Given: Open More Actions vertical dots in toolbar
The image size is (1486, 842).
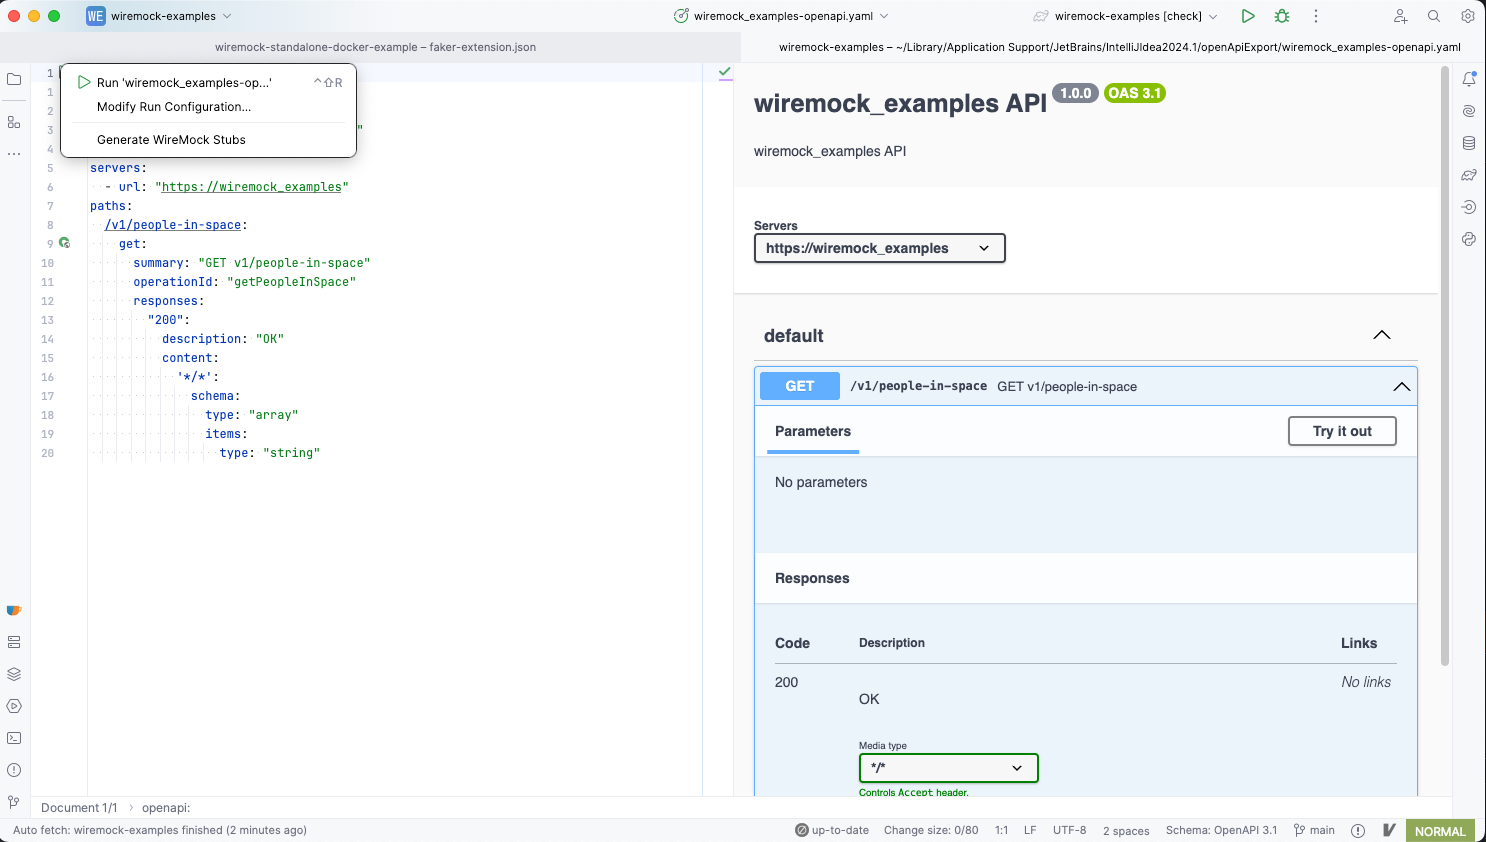Looking at the screenshot, I should [x=1316, y=16].
